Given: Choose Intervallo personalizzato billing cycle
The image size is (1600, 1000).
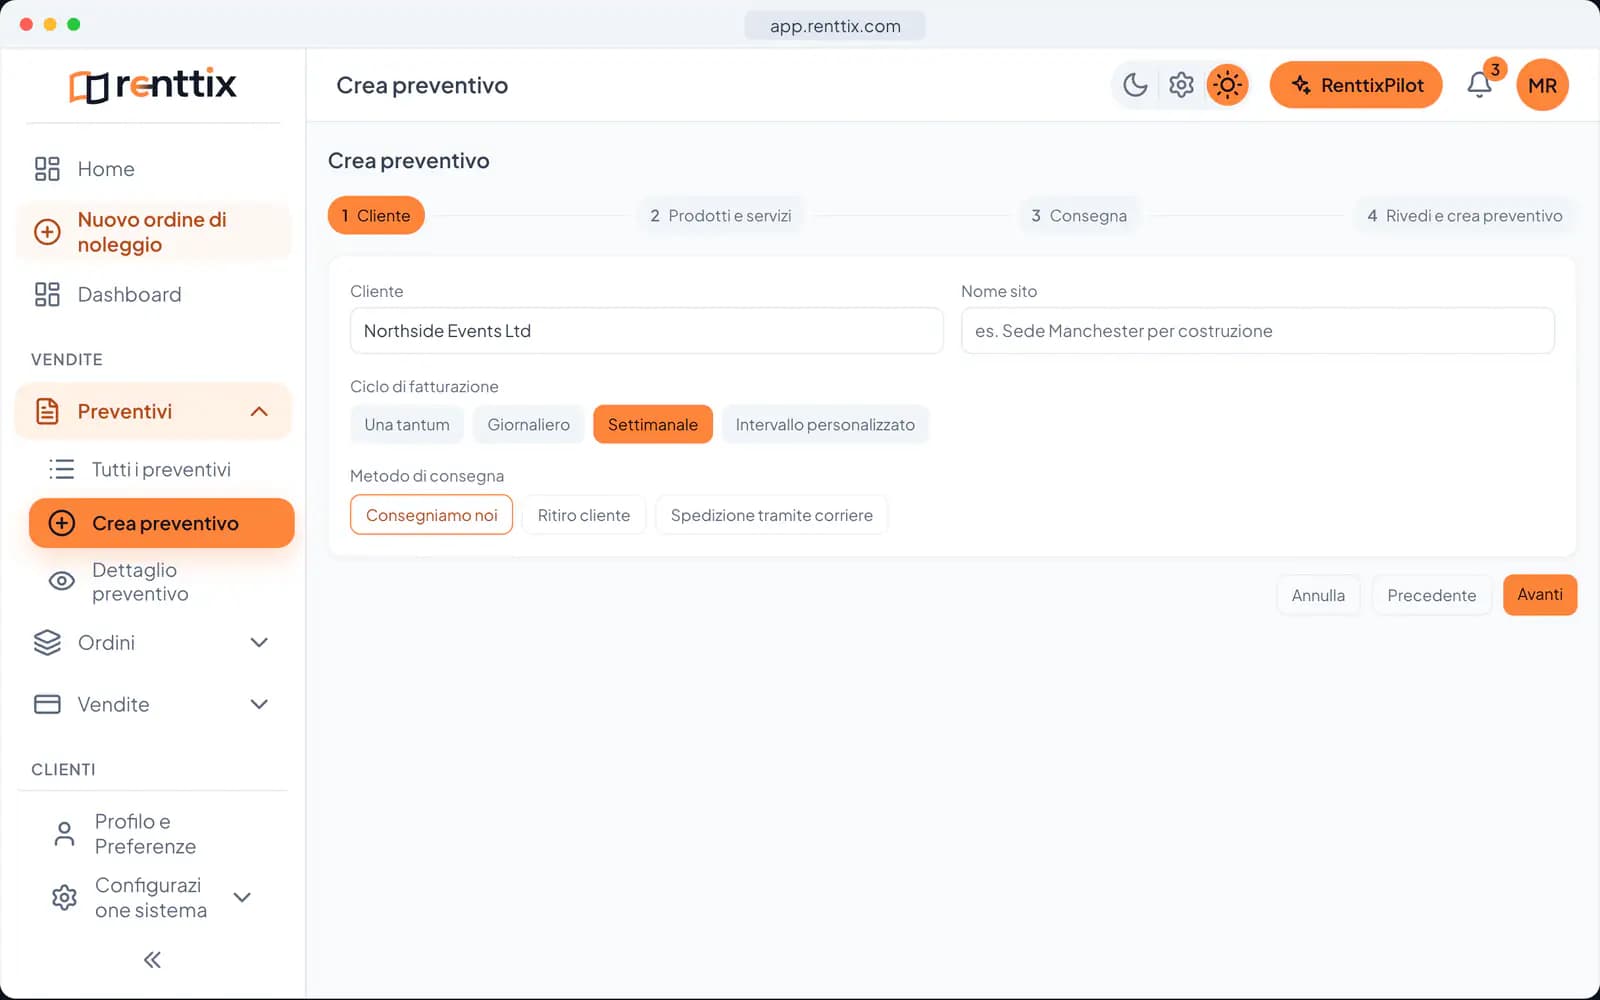Looking at the screenshot, I should tap(825, 424).
